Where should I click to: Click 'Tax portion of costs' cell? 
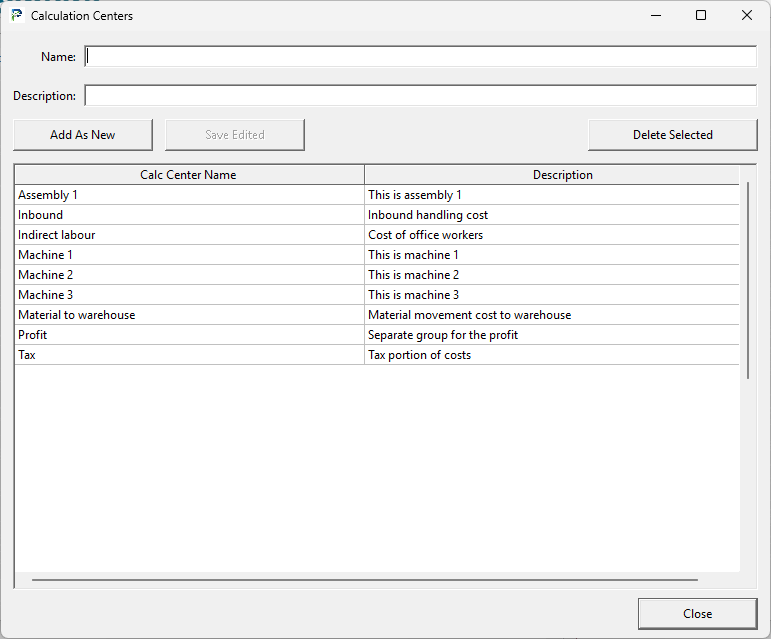pyautogui.click(x=552, y=355)
